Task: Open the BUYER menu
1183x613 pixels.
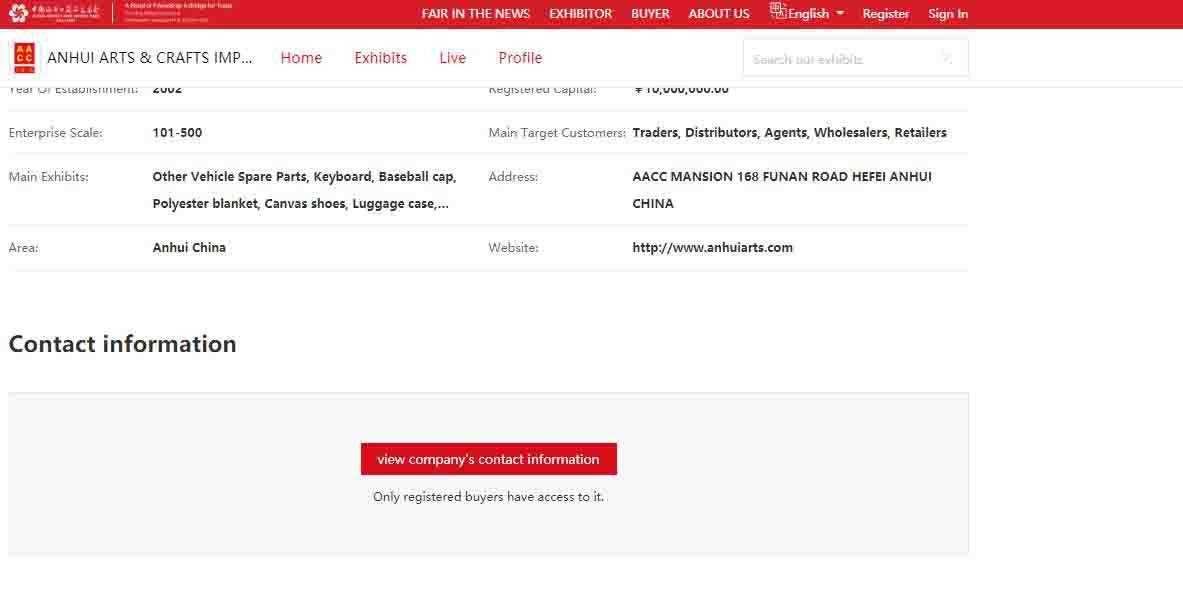Action: coord(650,14)
